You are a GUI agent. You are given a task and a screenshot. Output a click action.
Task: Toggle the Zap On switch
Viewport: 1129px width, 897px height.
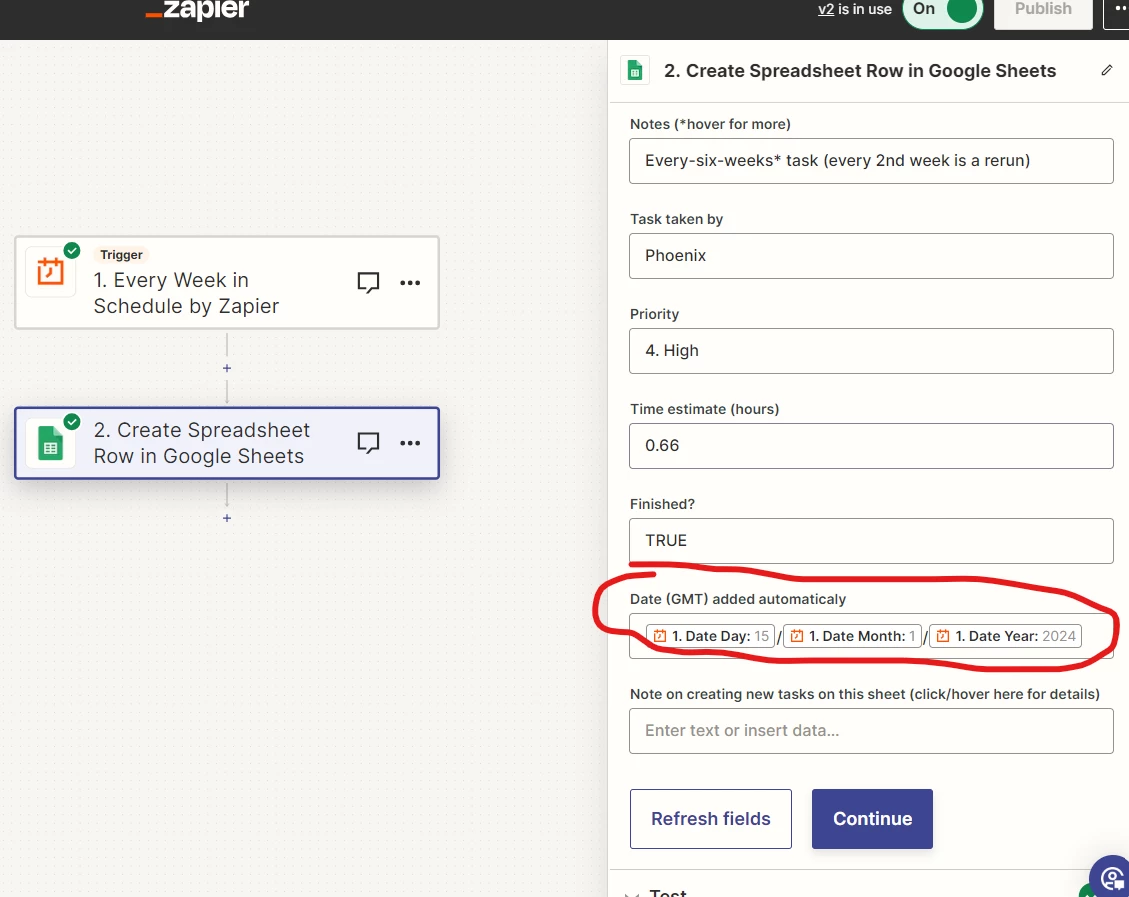point(943,10)
